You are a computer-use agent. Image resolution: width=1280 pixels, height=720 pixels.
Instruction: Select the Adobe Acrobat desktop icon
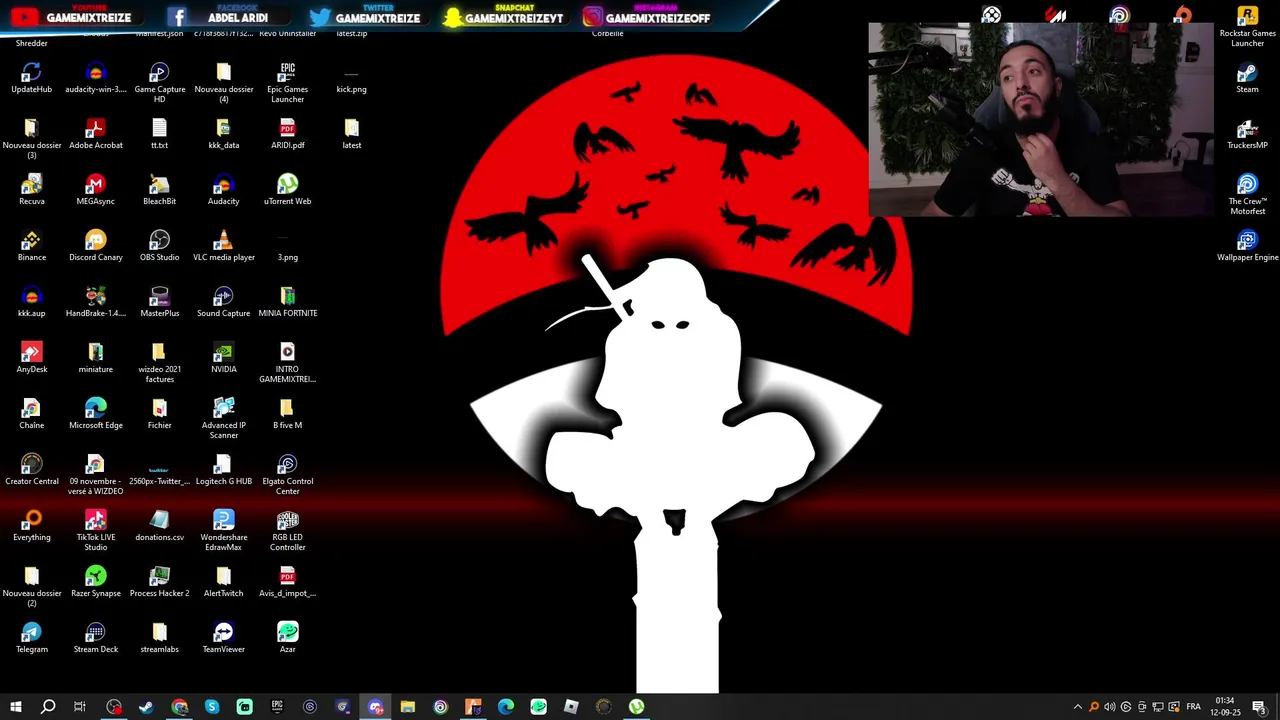(x=95, y=134)
